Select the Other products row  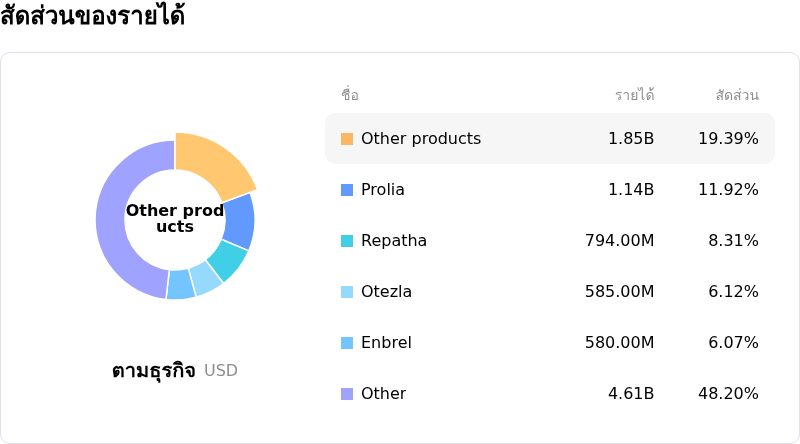(549, 139)
